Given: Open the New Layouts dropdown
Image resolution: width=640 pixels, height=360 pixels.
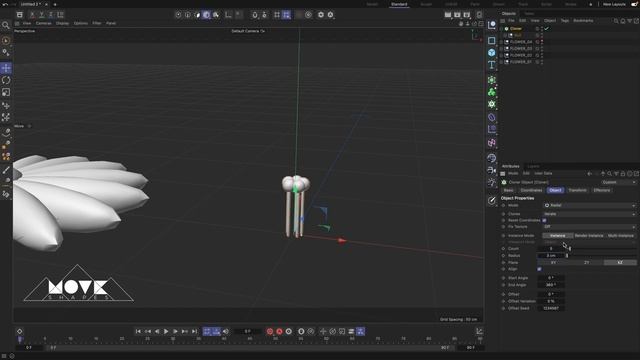Looking at the screenshot, I should pos(614,4).
